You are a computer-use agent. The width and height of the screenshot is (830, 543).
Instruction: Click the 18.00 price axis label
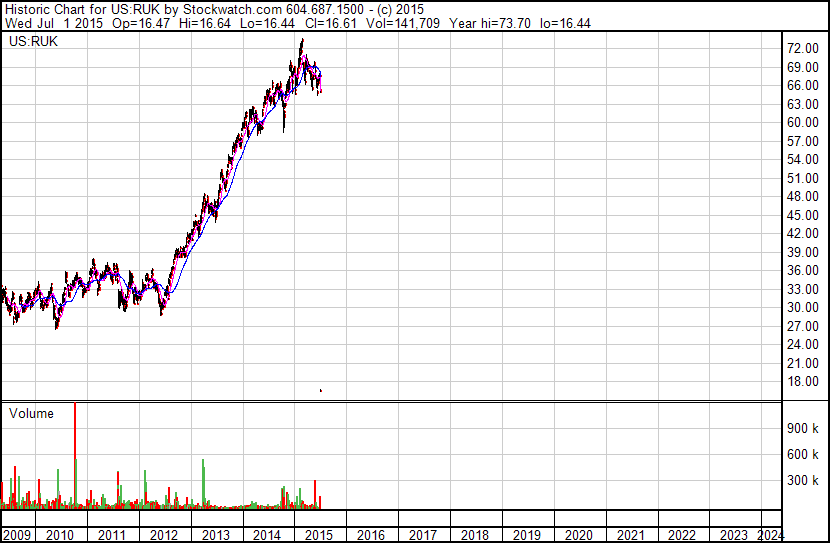[x=804, y=382]
